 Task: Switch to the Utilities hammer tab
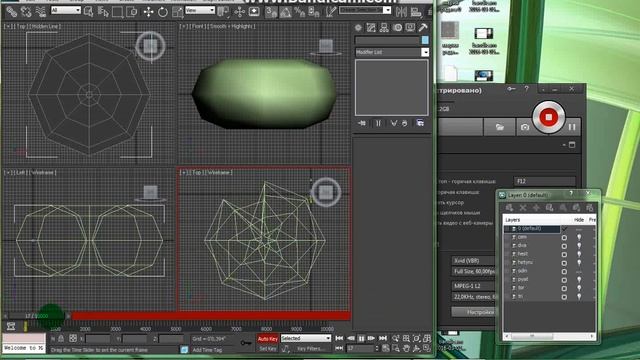pyautogui.click(x=423, y=28)
